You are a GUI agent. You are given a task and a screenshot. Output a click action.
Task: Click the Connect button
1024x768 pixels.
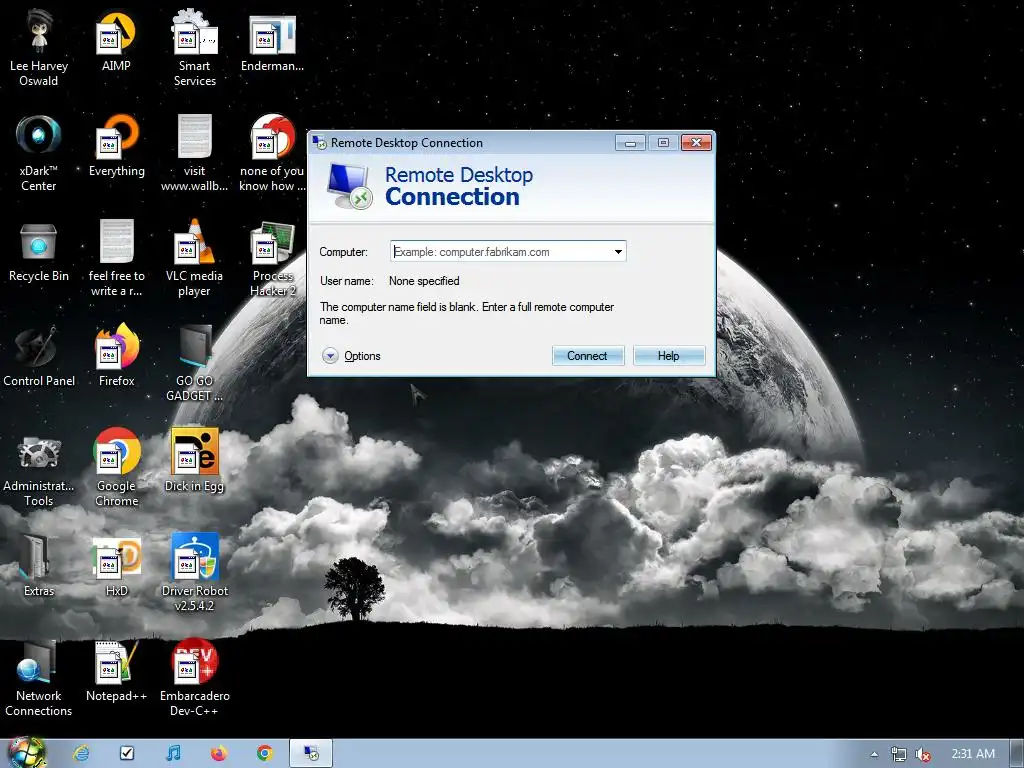(x=588, y=356)
